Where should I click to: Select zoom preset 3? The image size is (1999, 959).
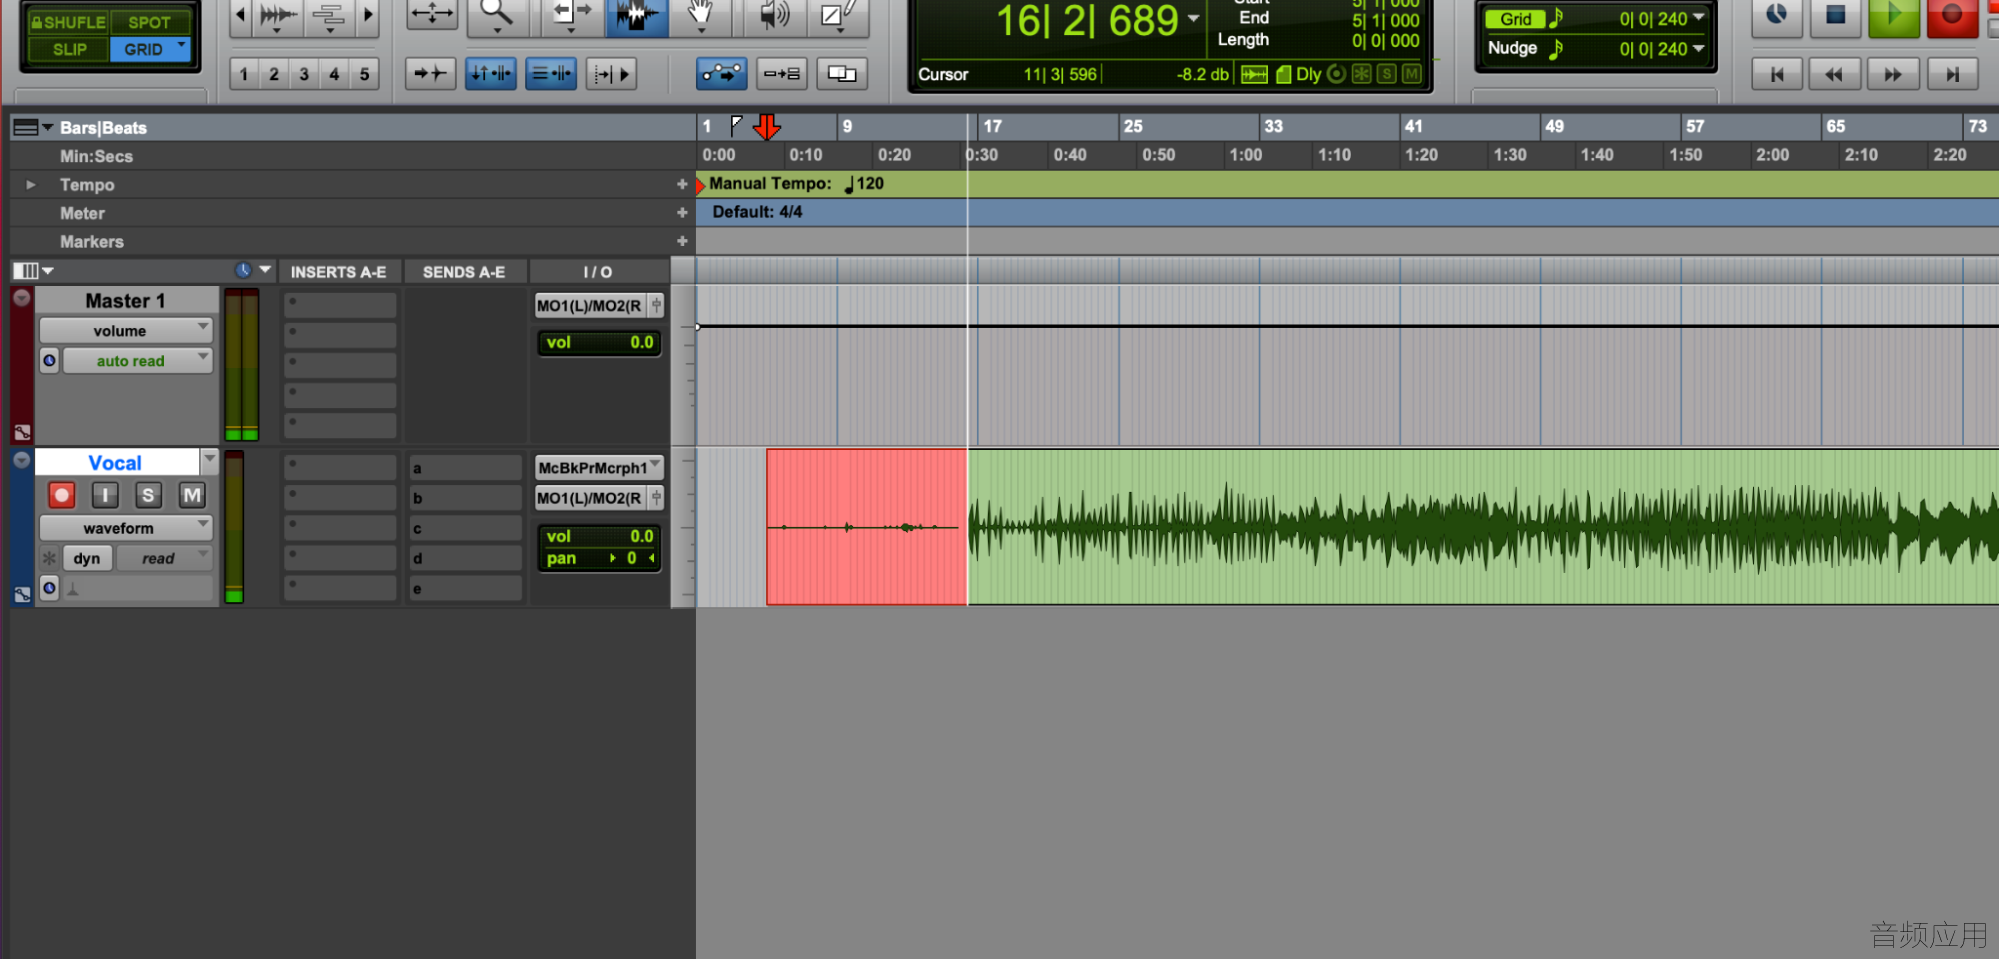pyautogui.click(x=304, y=74)
